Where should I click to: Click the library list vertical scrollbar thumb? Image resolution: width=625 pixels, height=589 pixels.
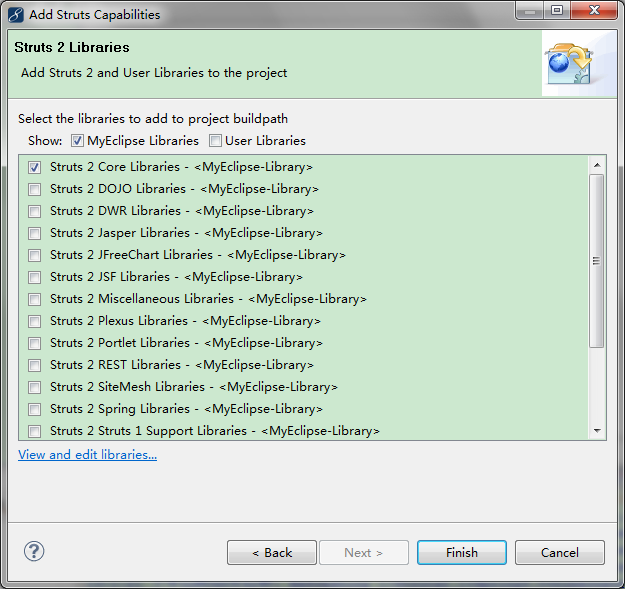point(597,261)
